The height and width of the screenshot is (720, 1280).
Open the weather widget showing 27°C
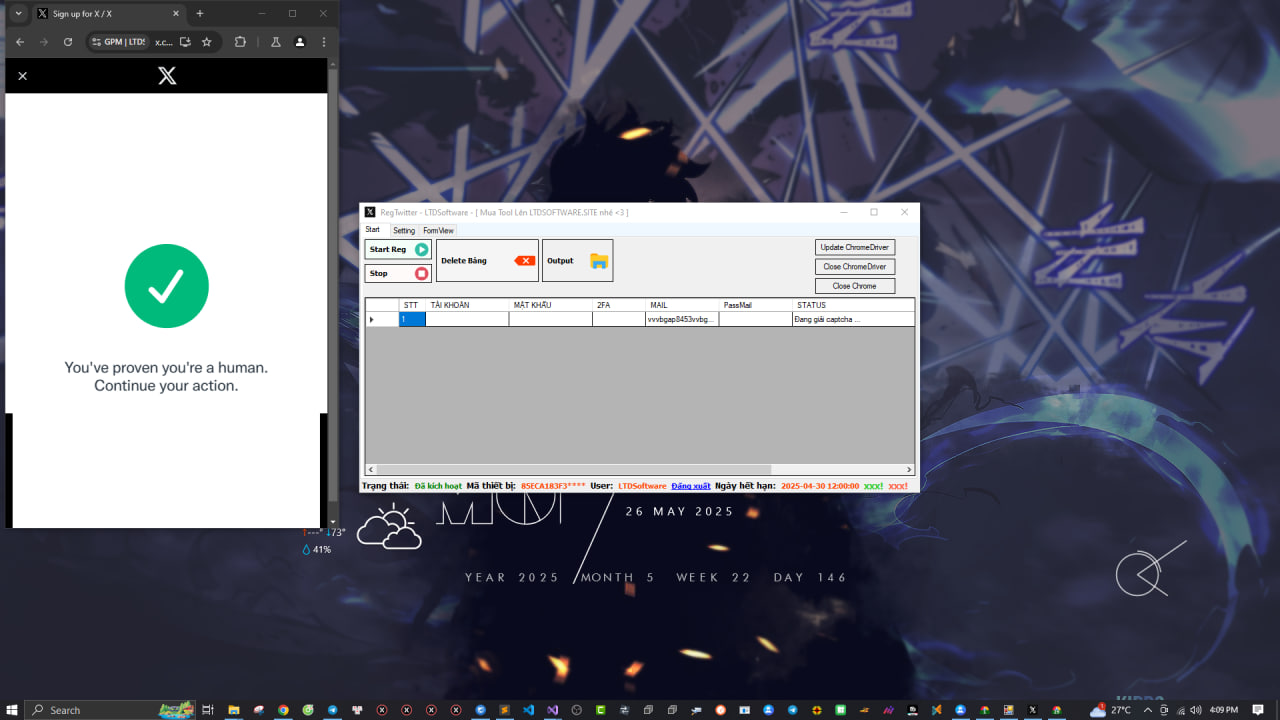click(x=1110, y=710)
